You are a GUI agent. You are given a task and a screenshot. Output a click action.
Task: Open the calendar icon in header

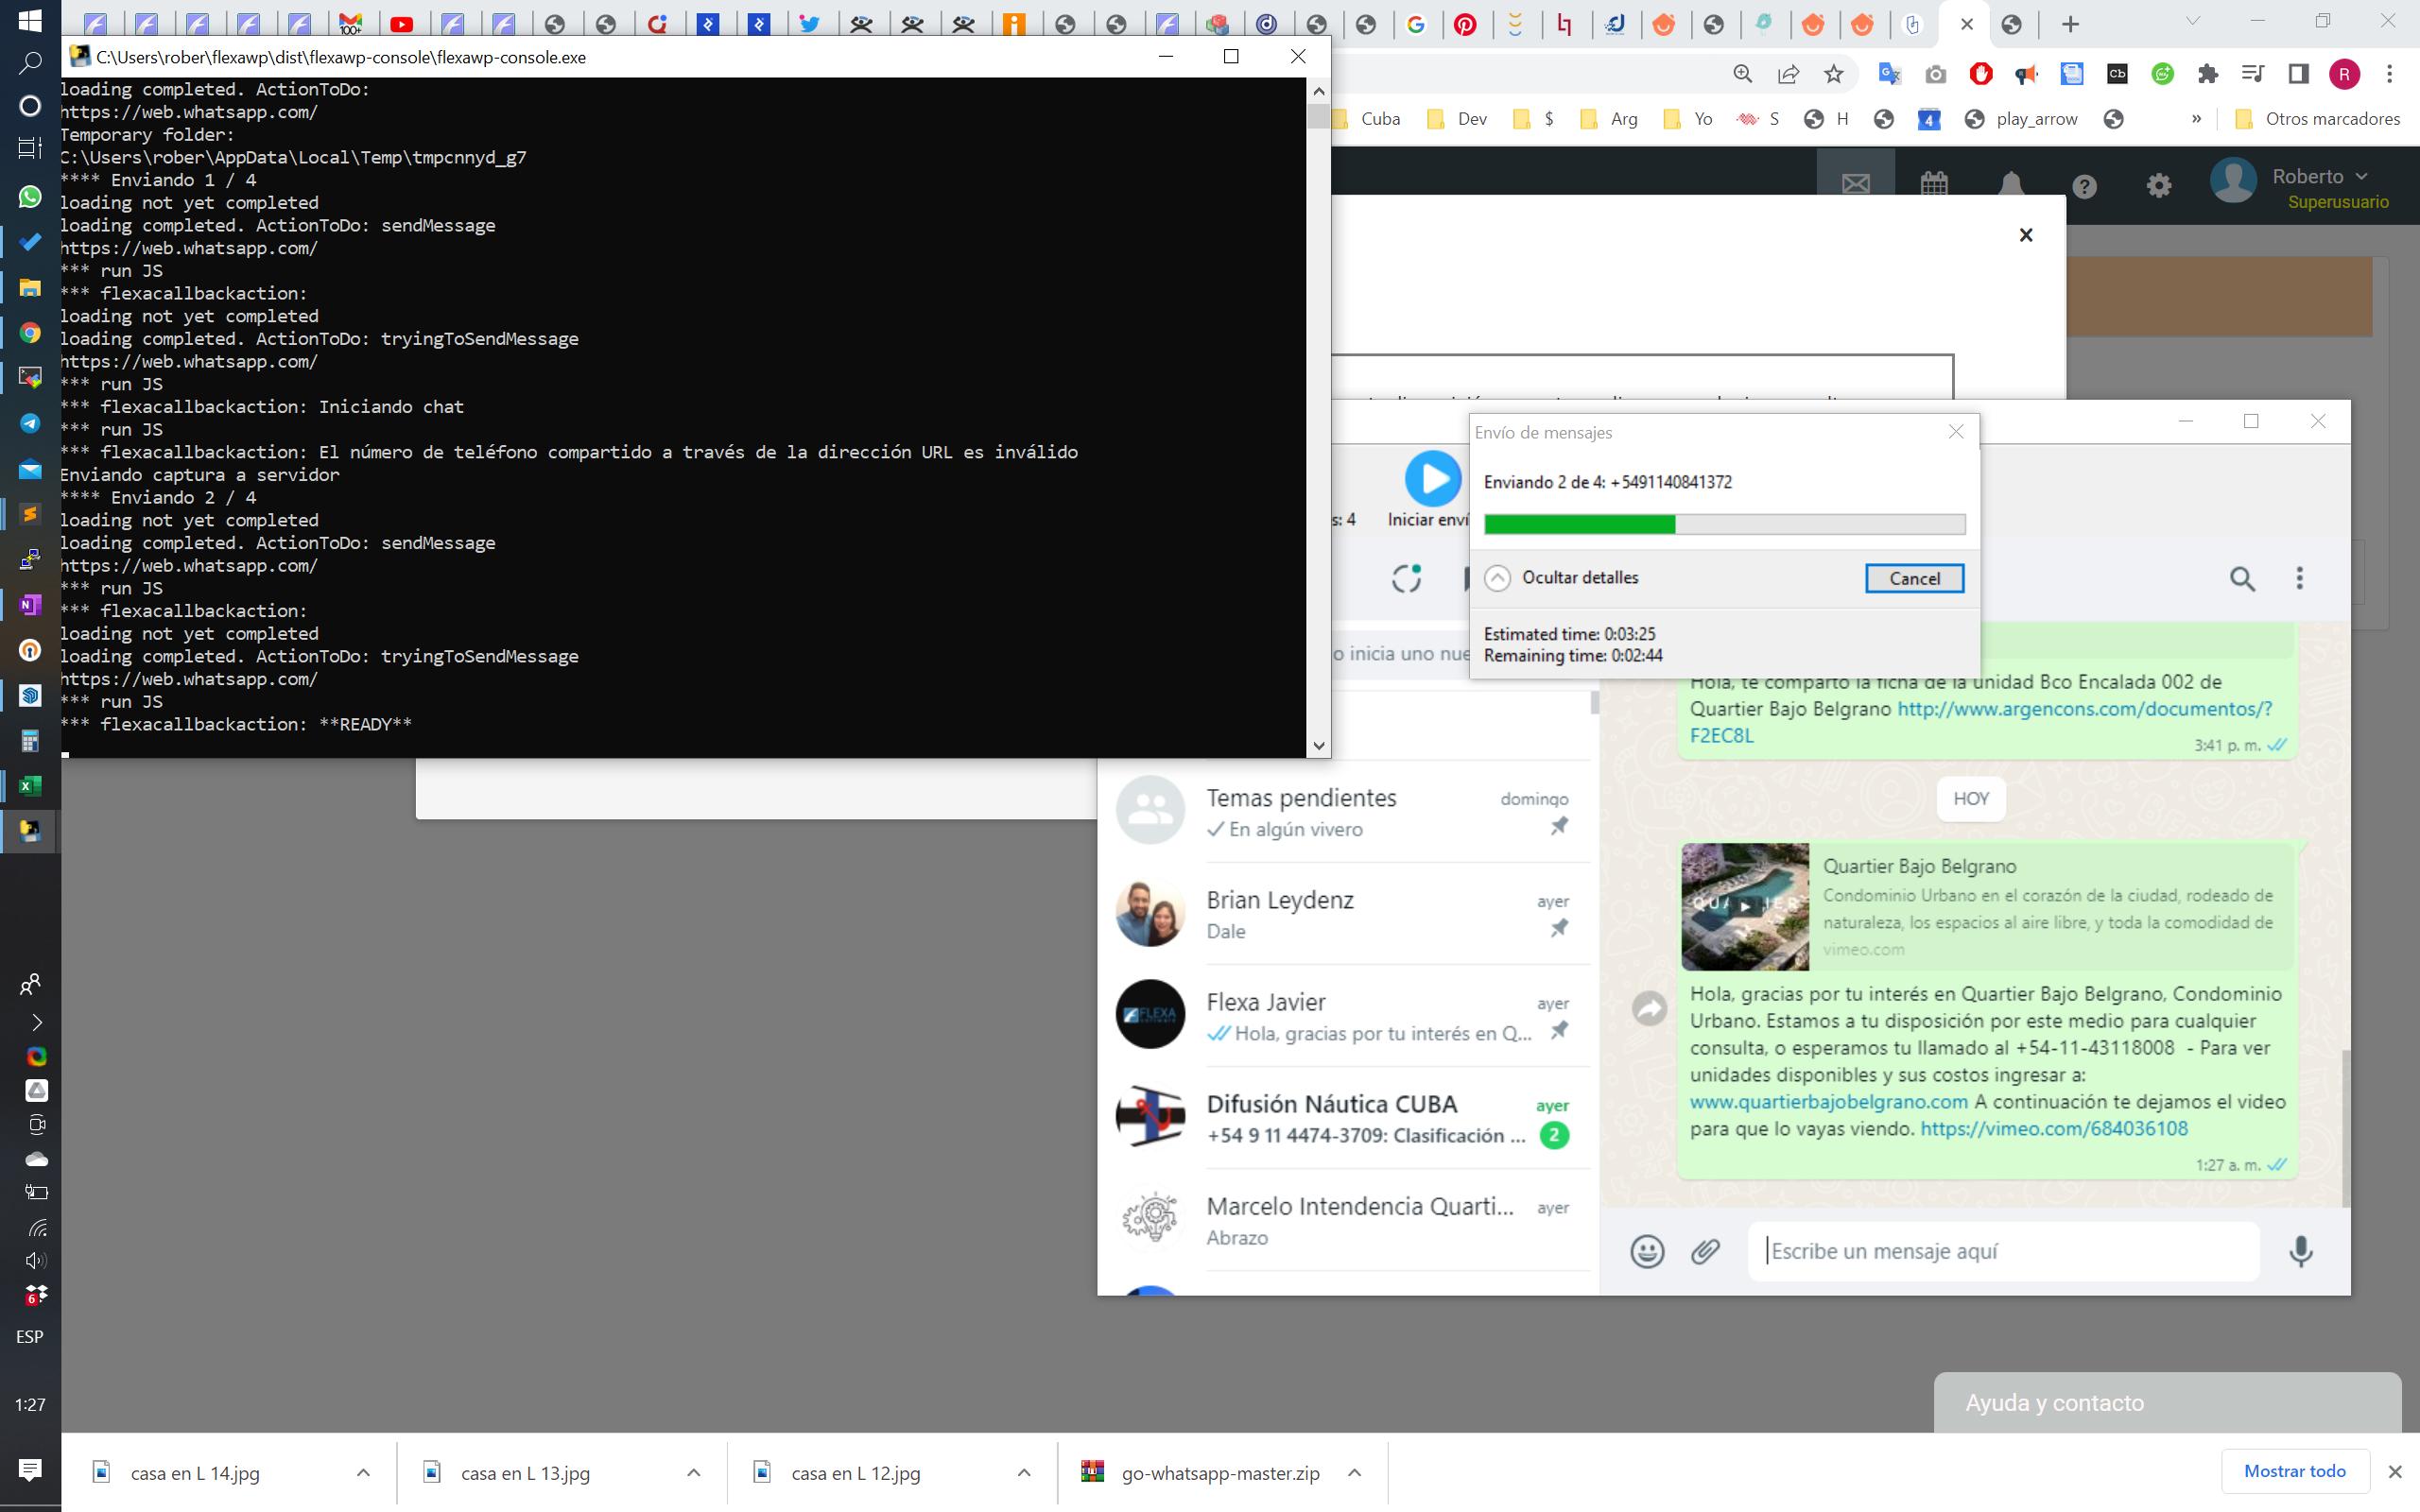pos(1934,185)
